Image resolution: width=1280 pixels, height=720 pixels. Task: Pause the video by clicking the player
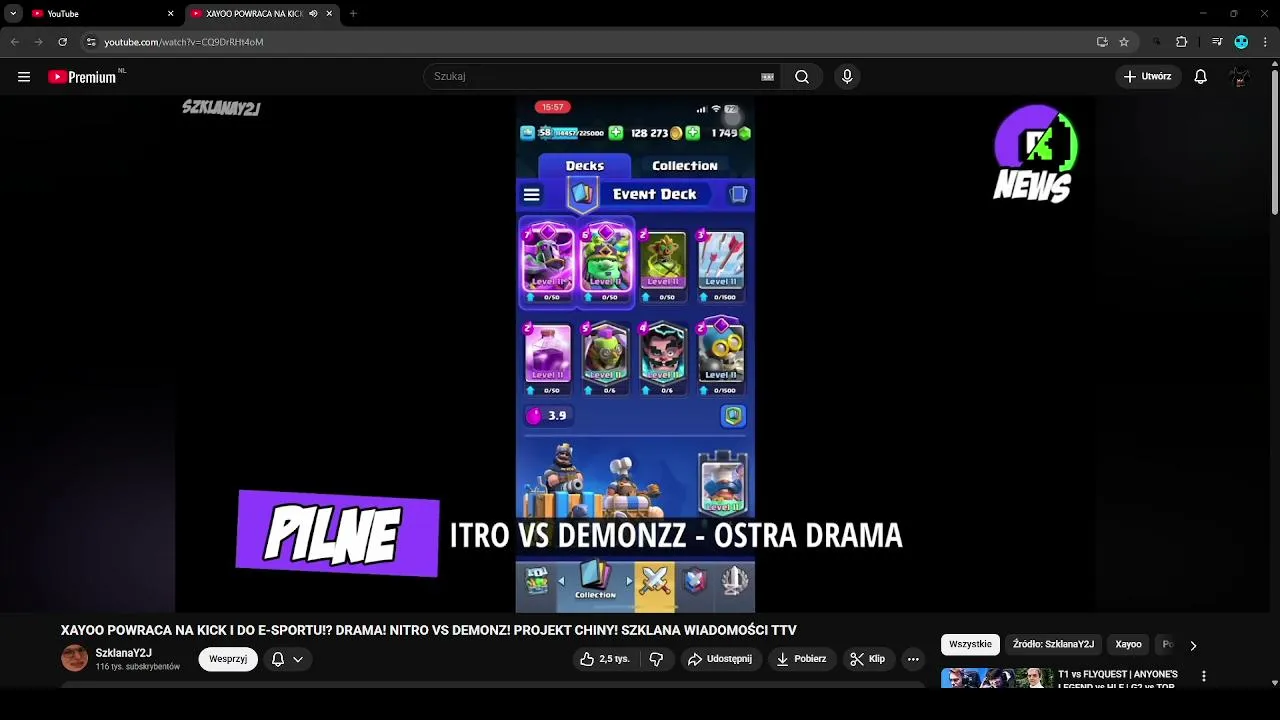635,355
